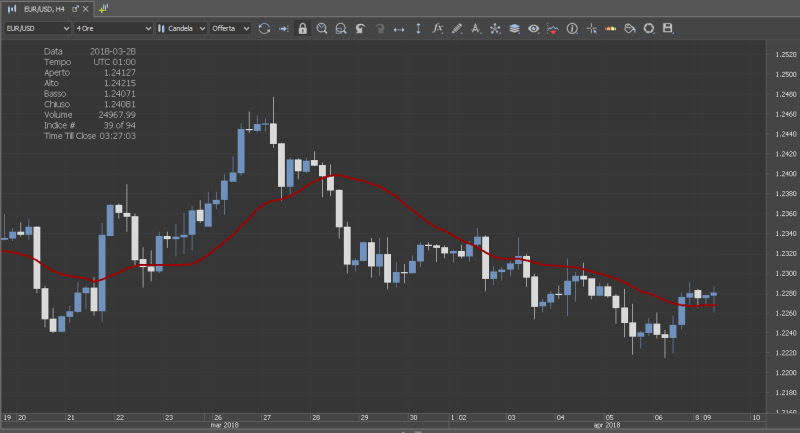Screen dimensions: 800x433
Task: Toggle the chart lock icon
Action: (302, 28)
